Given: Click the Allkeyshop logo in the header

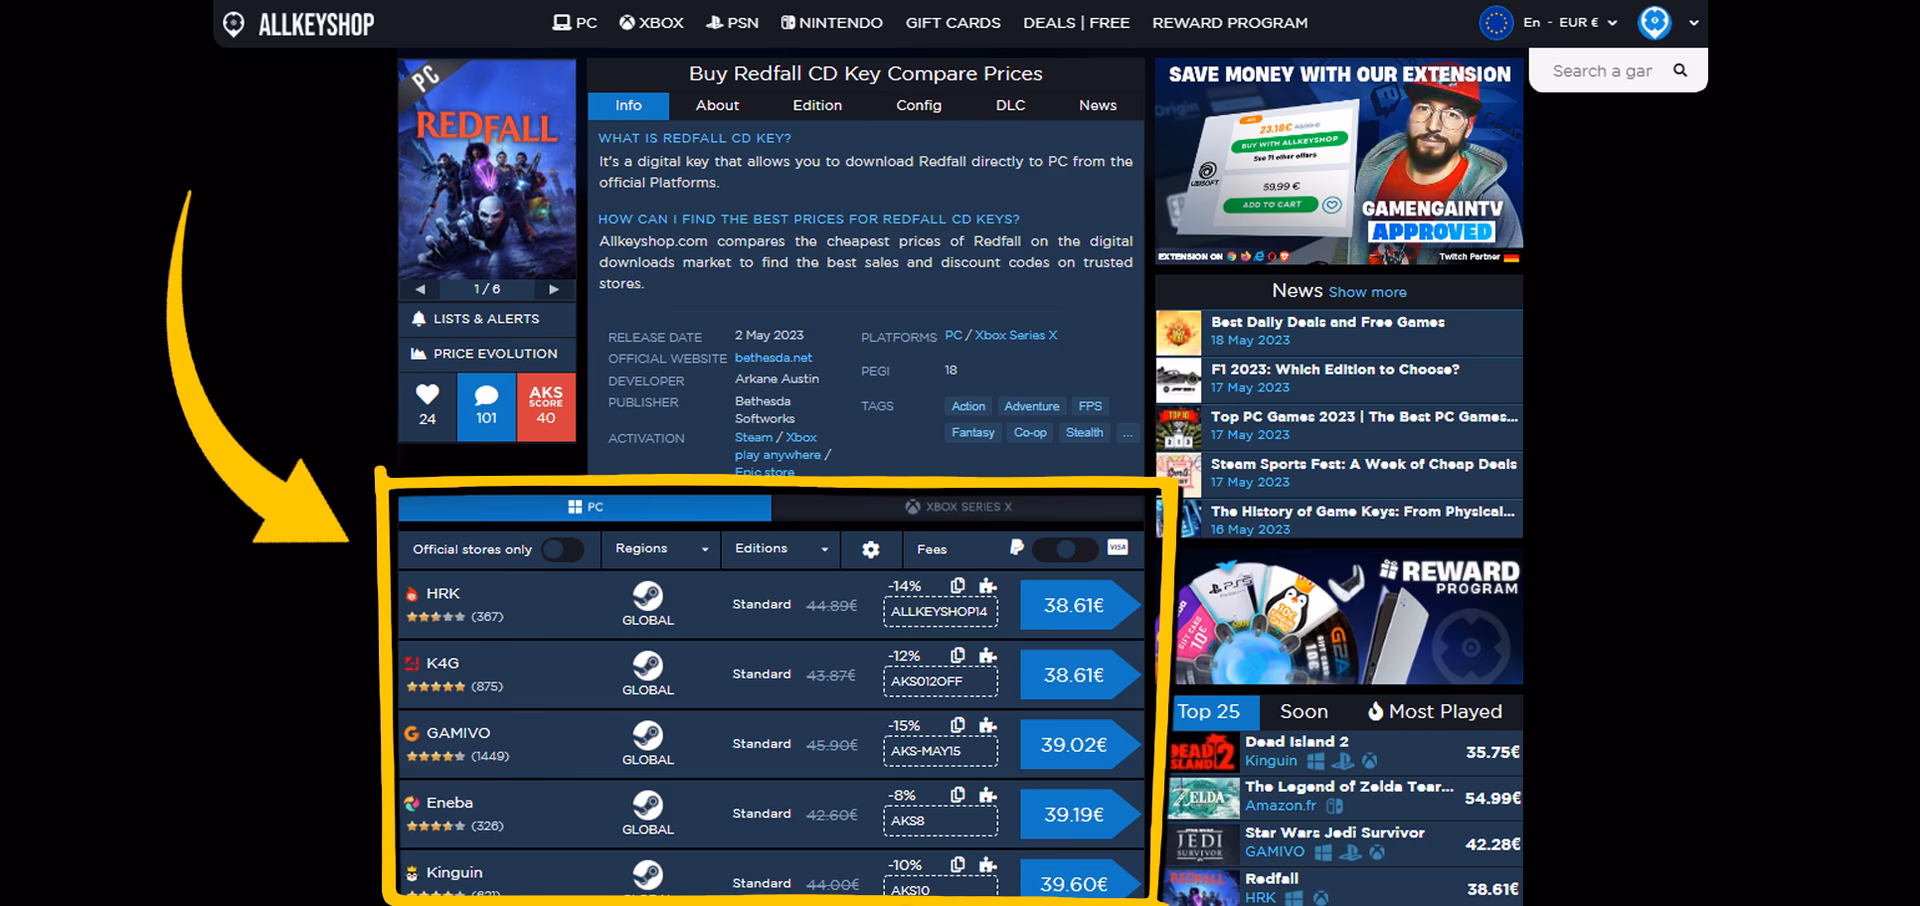Looking at the screenshot, I should pos(298,24).
